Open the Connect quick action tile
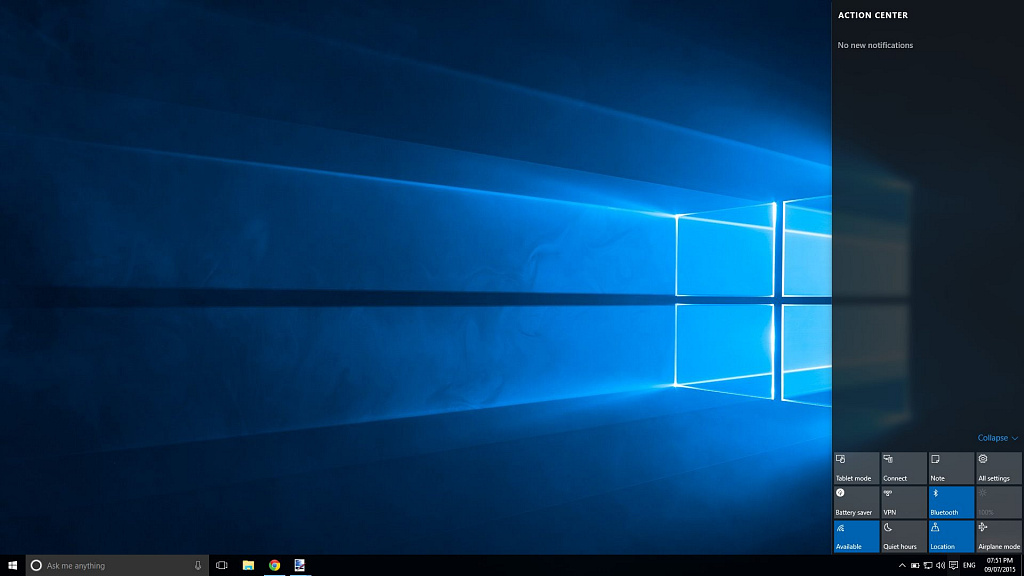This screenshot has height=576, width=1024. click(x=904, y=468)
